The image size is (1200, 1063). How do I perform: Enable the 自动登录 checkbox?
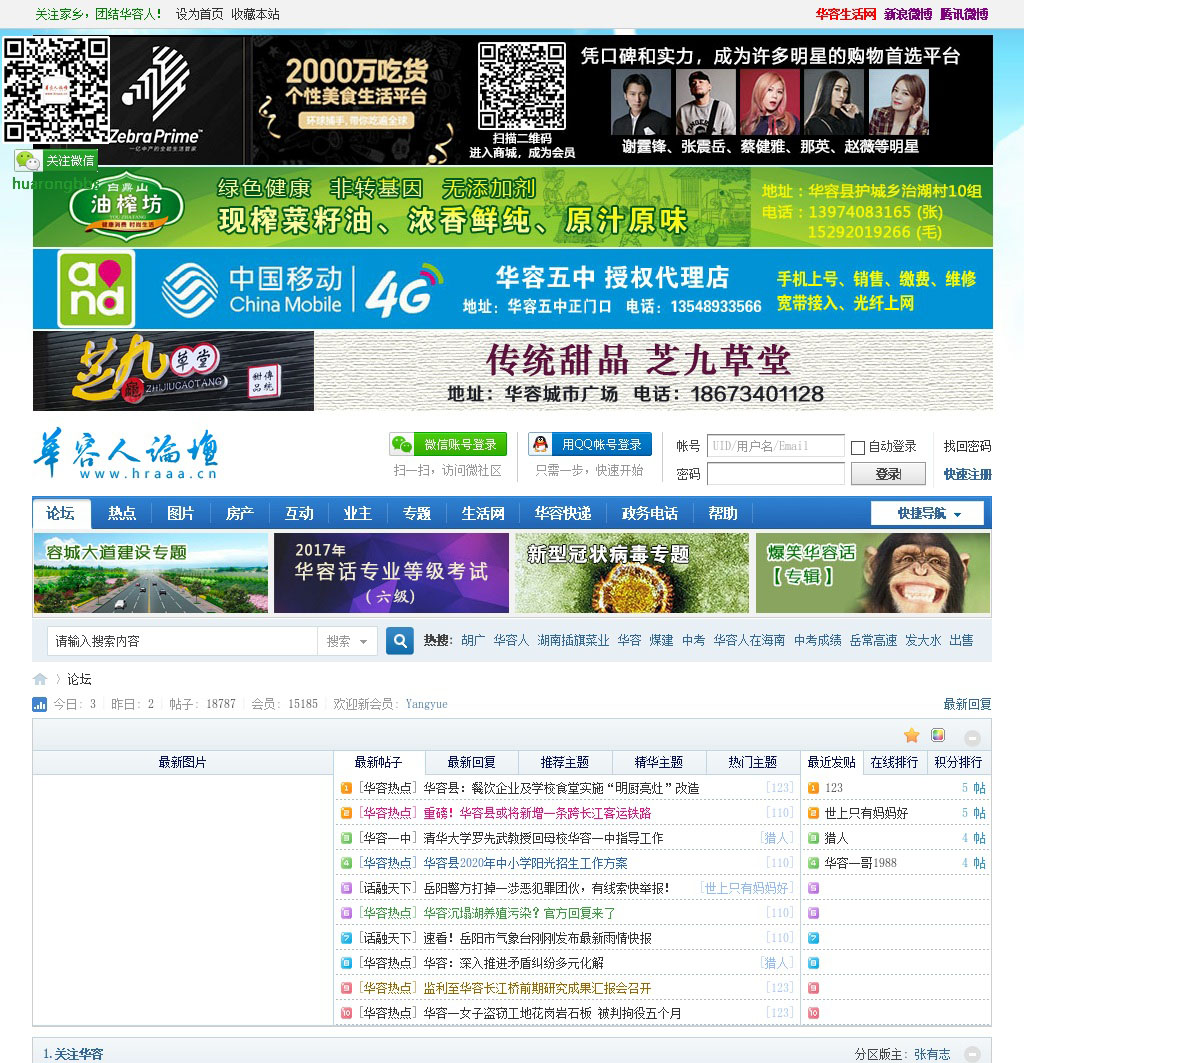(x=858, y=448)
